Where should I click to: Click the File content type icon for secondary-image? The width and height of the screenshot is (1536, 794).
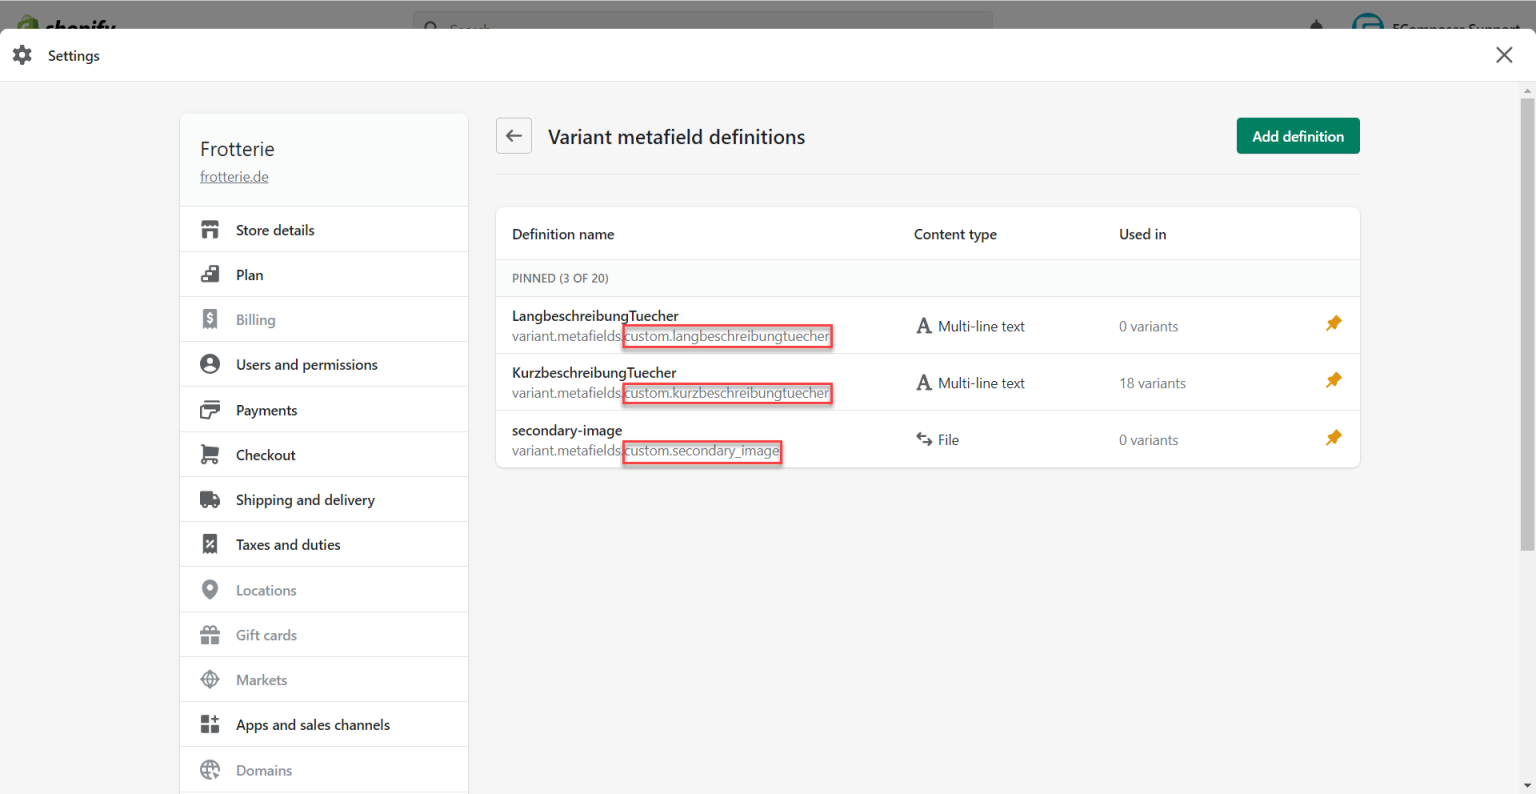[x=922, y=438]
